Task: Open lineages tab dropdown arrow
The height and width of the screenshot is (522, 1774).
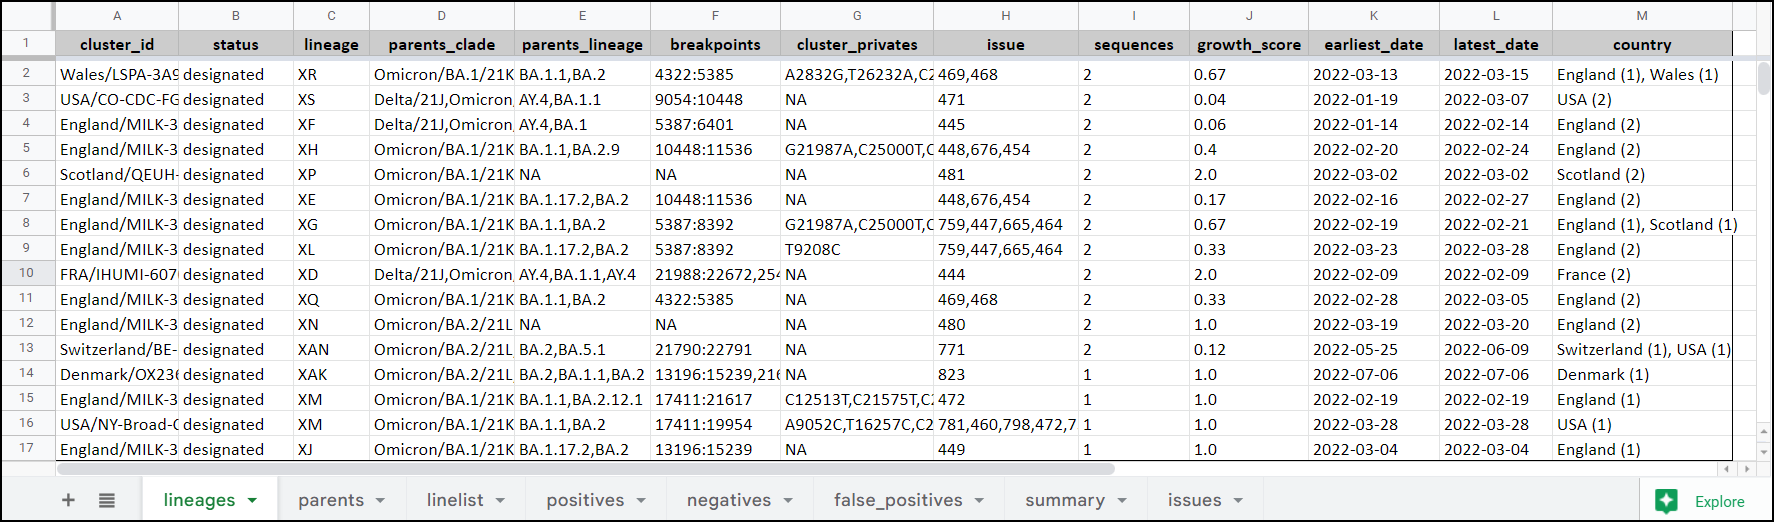Action: (x=252, y=501)
